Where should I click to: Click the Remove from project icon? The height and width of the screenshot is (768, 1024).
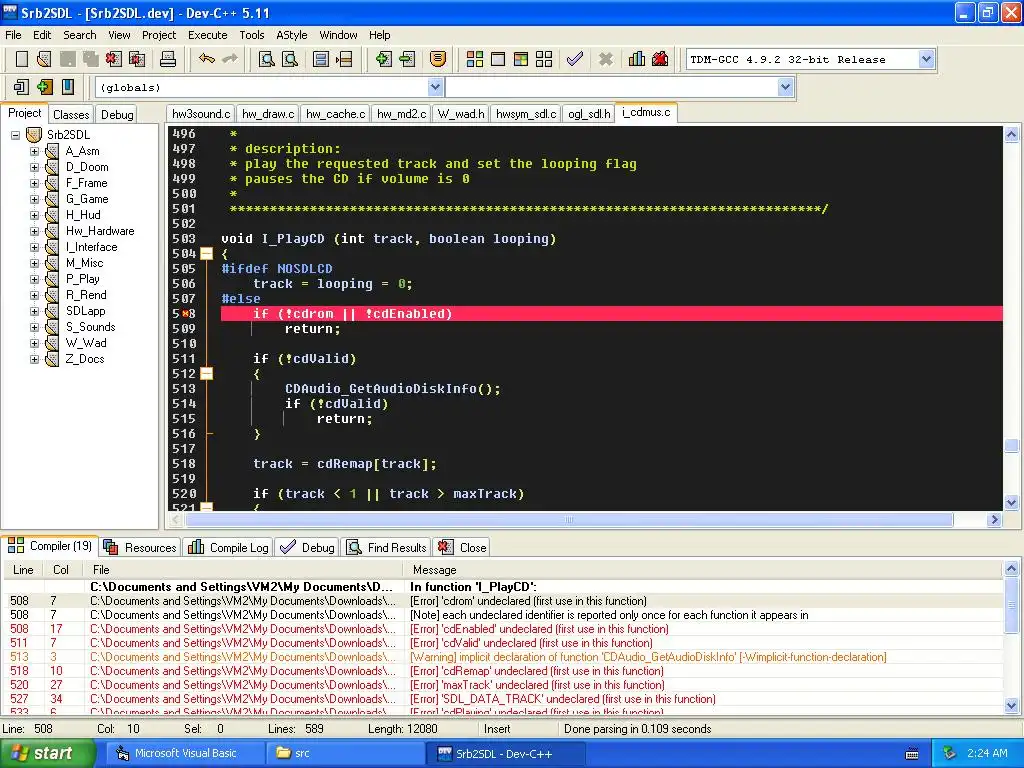[x=407, y=59]
